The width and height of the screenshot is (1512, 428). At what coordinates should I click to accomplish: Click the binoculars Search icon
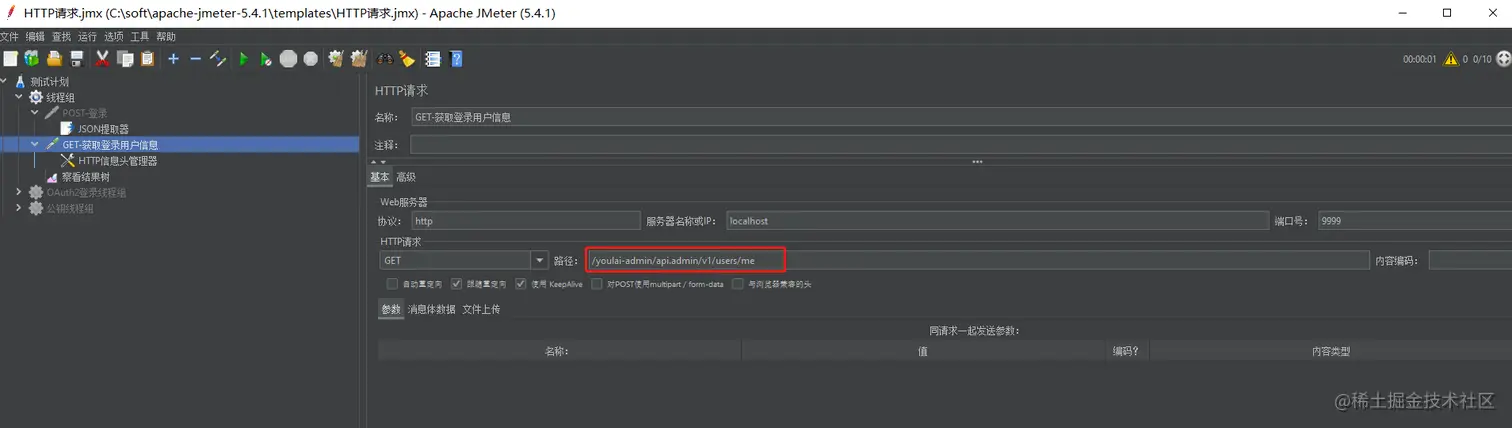(384, 59)
